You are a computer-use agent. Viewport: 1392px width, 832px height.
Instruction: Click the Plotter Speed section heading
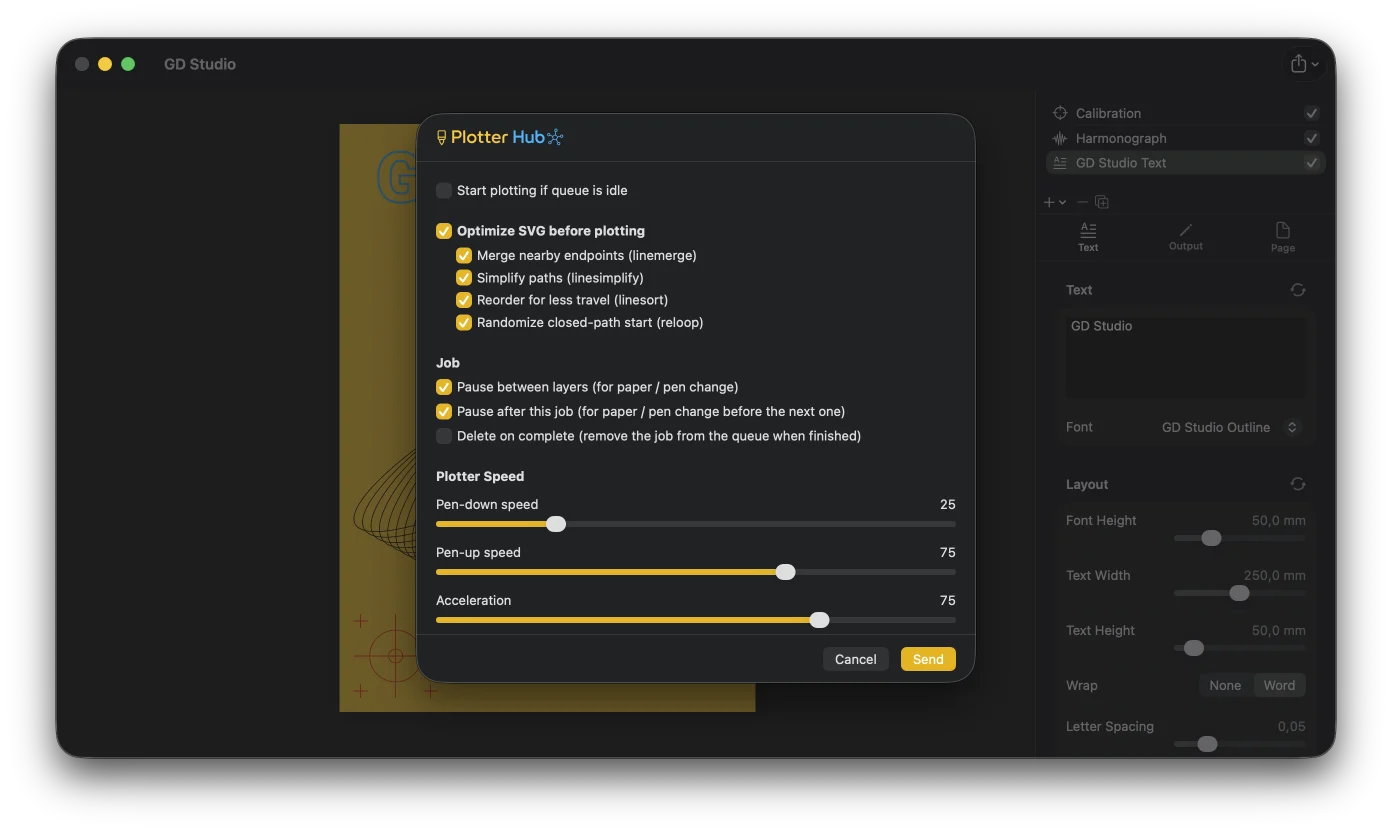click(480, 476)
